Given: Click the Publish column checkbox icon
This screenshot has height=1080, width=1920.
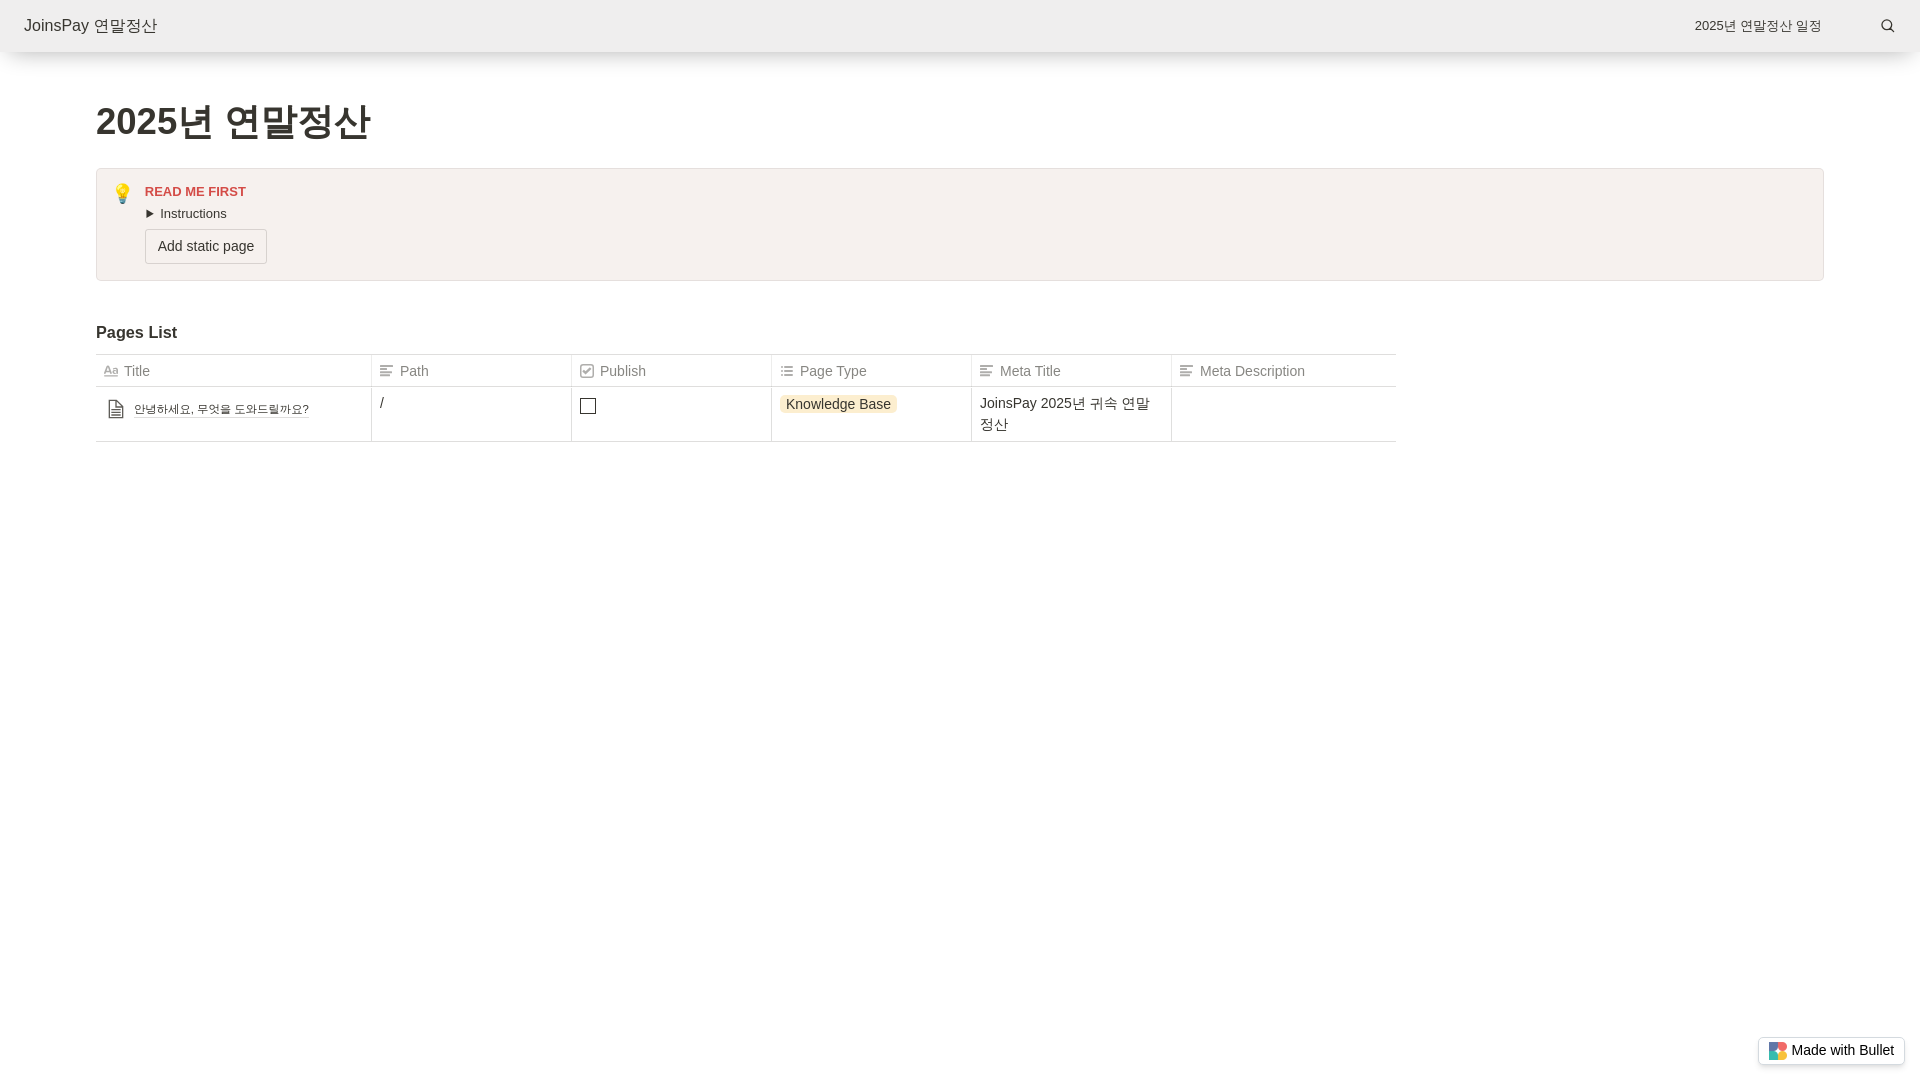Looking at the screenshot, I should coord(587,371).
